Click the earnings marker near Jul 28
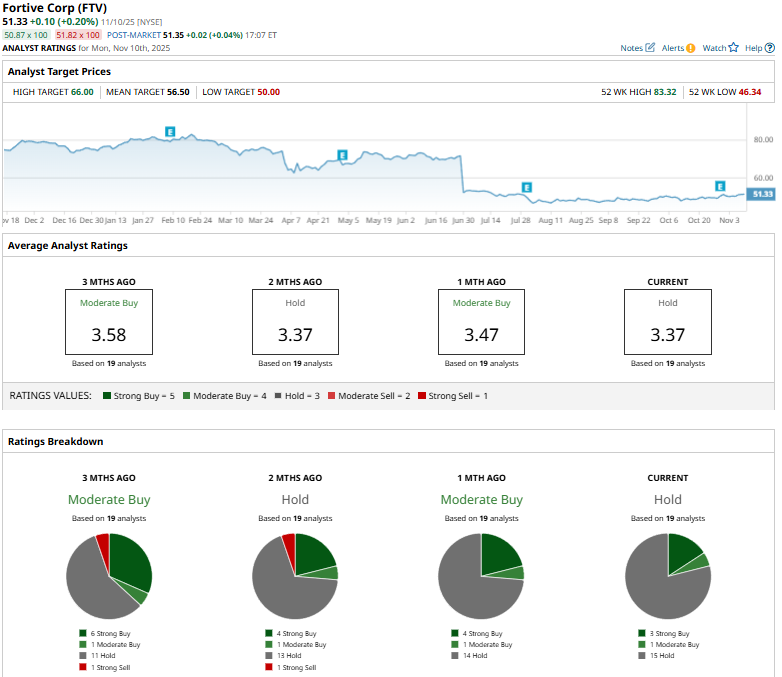782x677 pixels. pyautogui.click(x=527, y=187)
